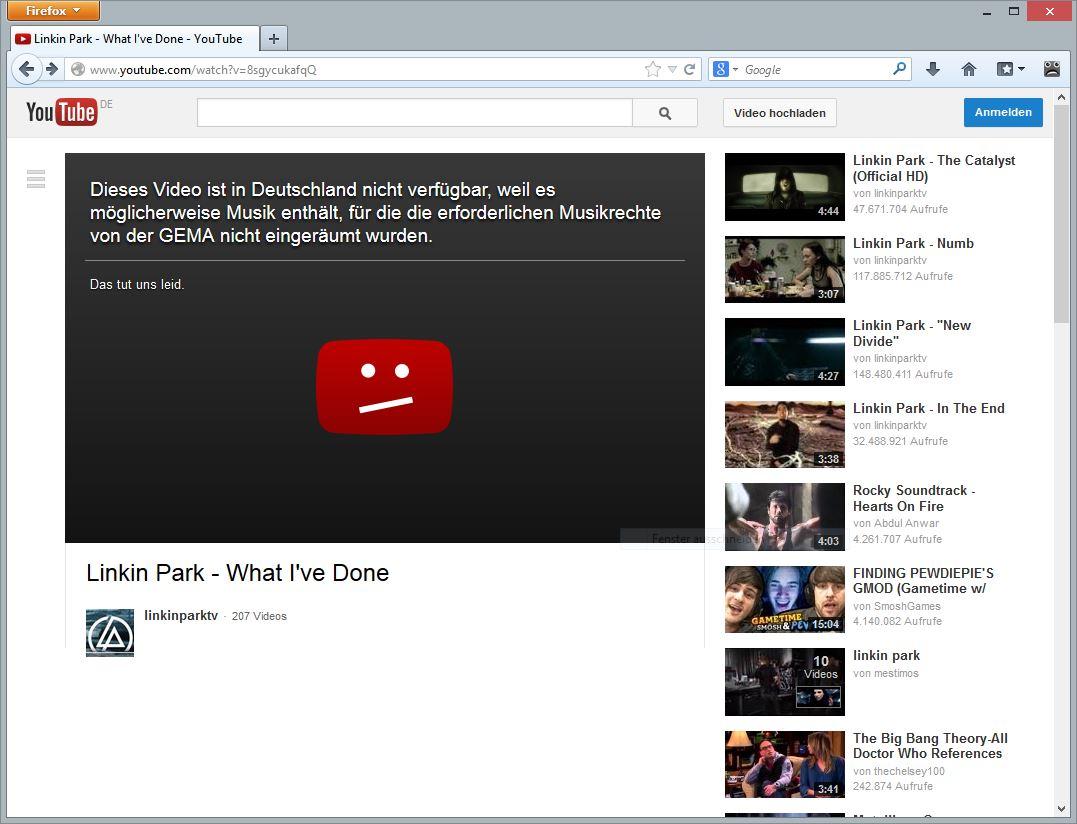Open Linkin Park - Numb title link
This screenshot has width=1077, height=824.
point(914,243)
